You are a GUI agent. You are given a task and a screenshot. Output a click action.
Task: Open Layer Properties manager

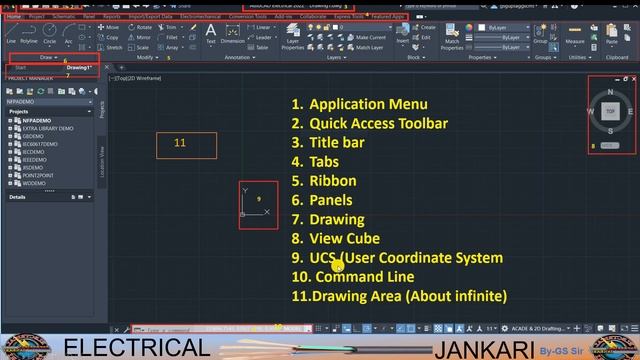[293, 37]
